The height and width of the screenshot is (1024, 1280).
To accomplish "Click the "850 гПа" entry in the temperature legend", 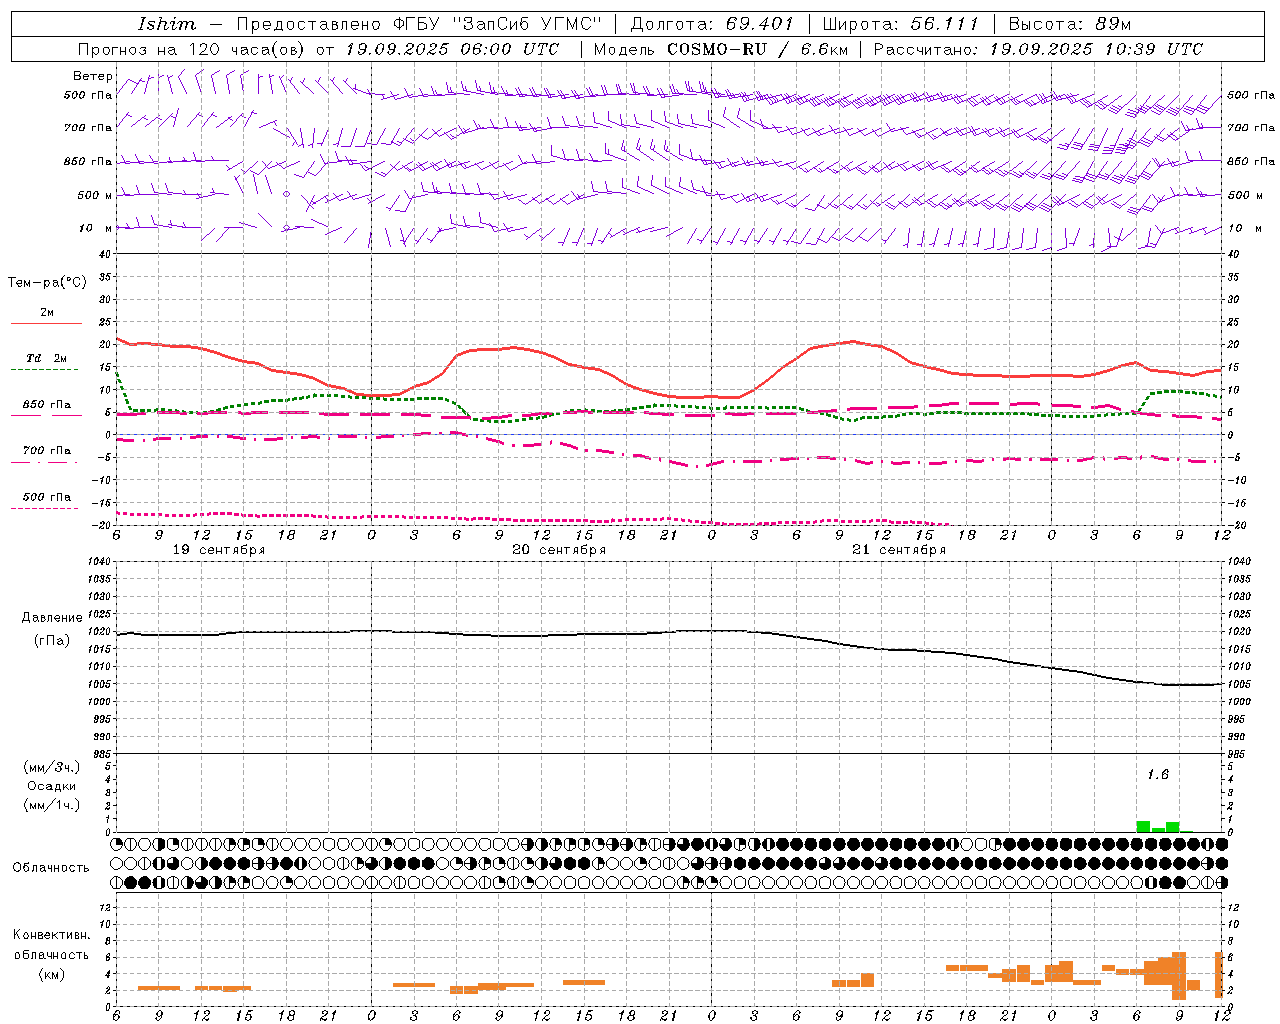I will pos(47,405).
